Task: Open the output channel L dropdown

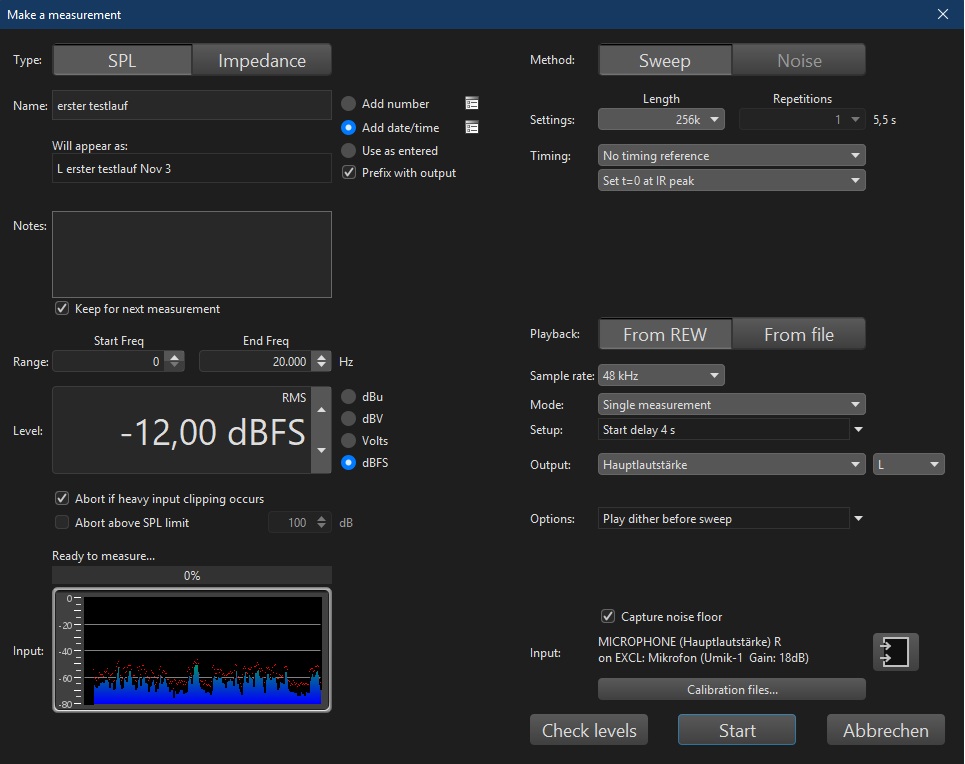Action: 908,465
